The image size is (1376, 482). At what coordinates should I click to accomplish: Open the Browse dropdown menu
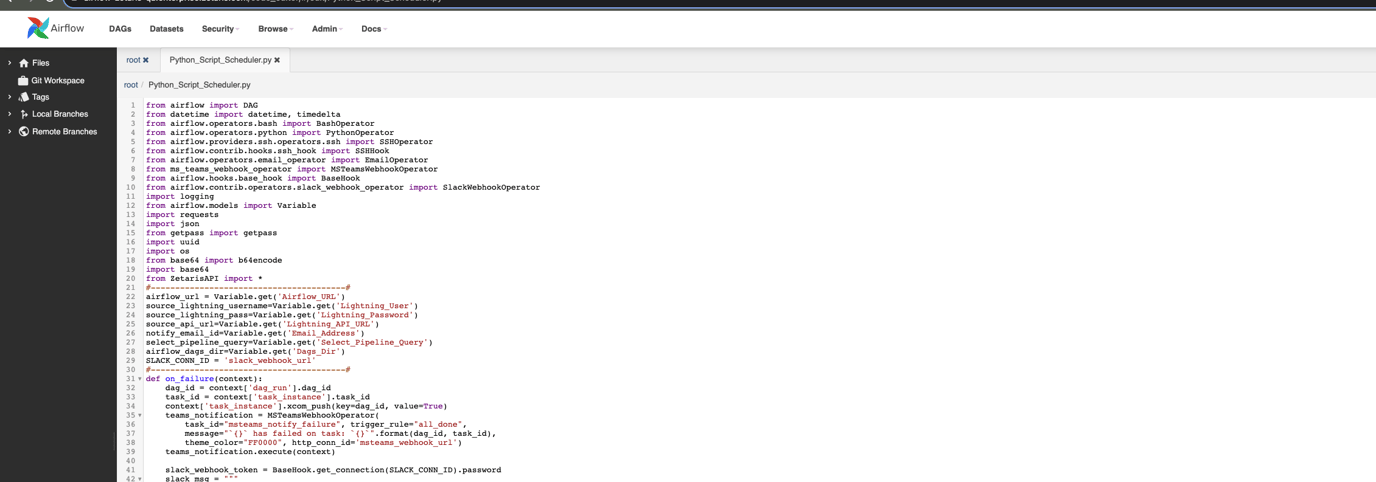[275, 29]
